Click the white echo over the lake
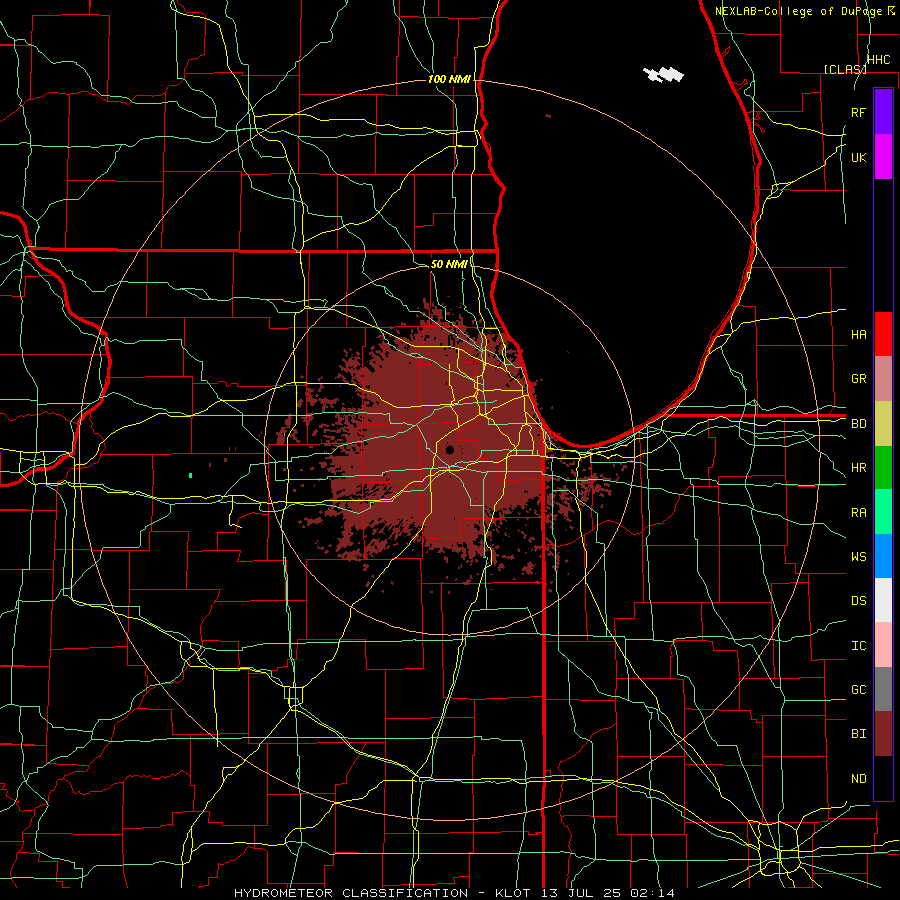Image resolution: width=900 pixels, height=900 pixels. pyautogui.click(x=664, y=74)
